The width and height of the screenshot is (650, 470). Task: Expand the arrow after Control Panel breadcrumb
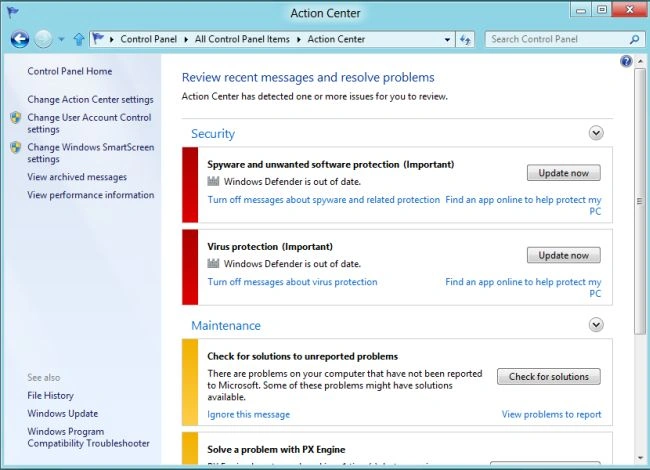point(186,39)
